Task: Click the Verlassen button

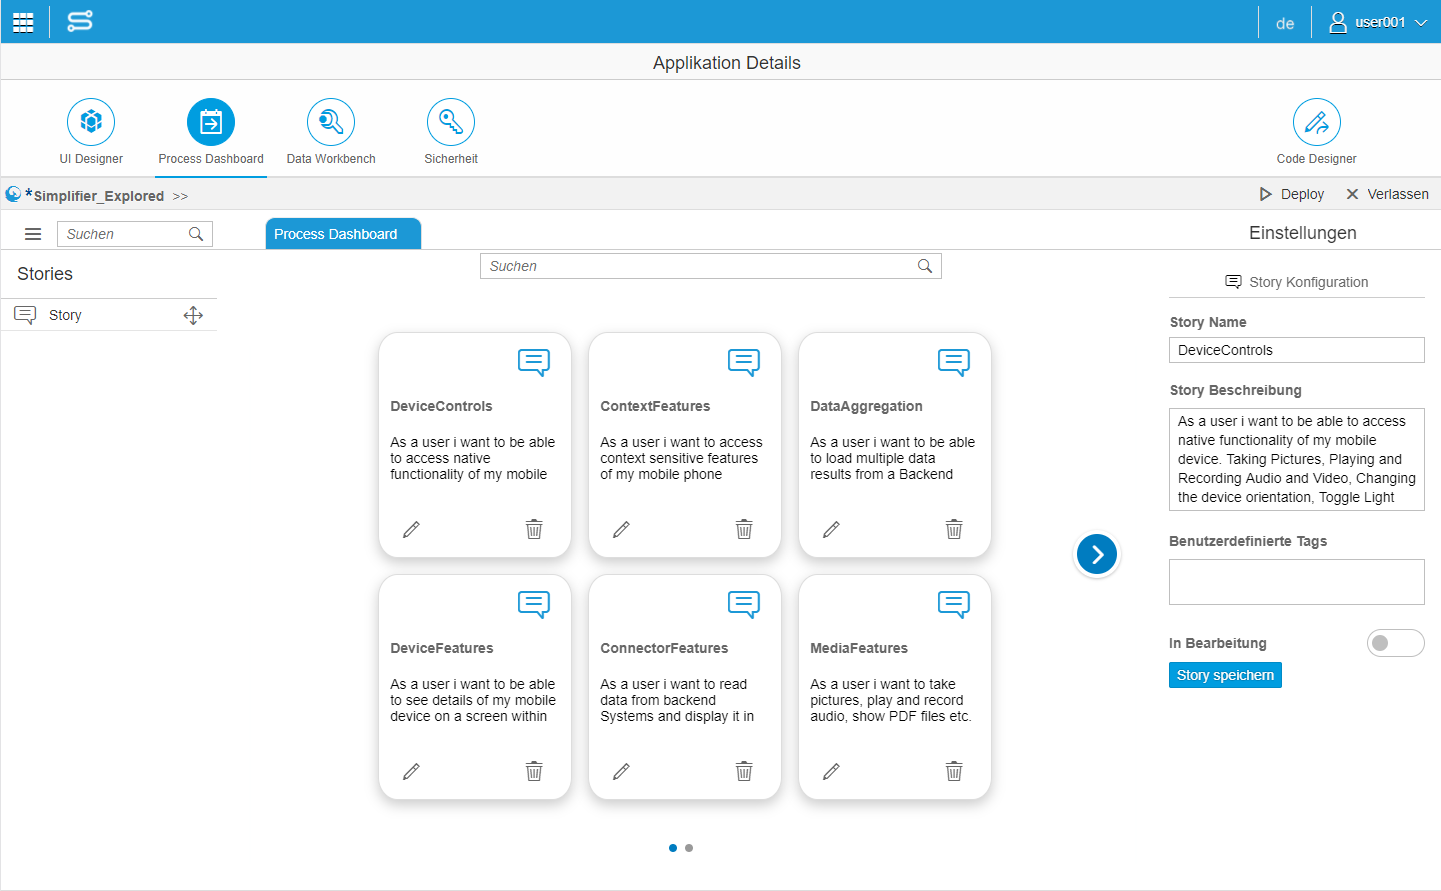Action: pyautogui.click(x=1387, y=194)
